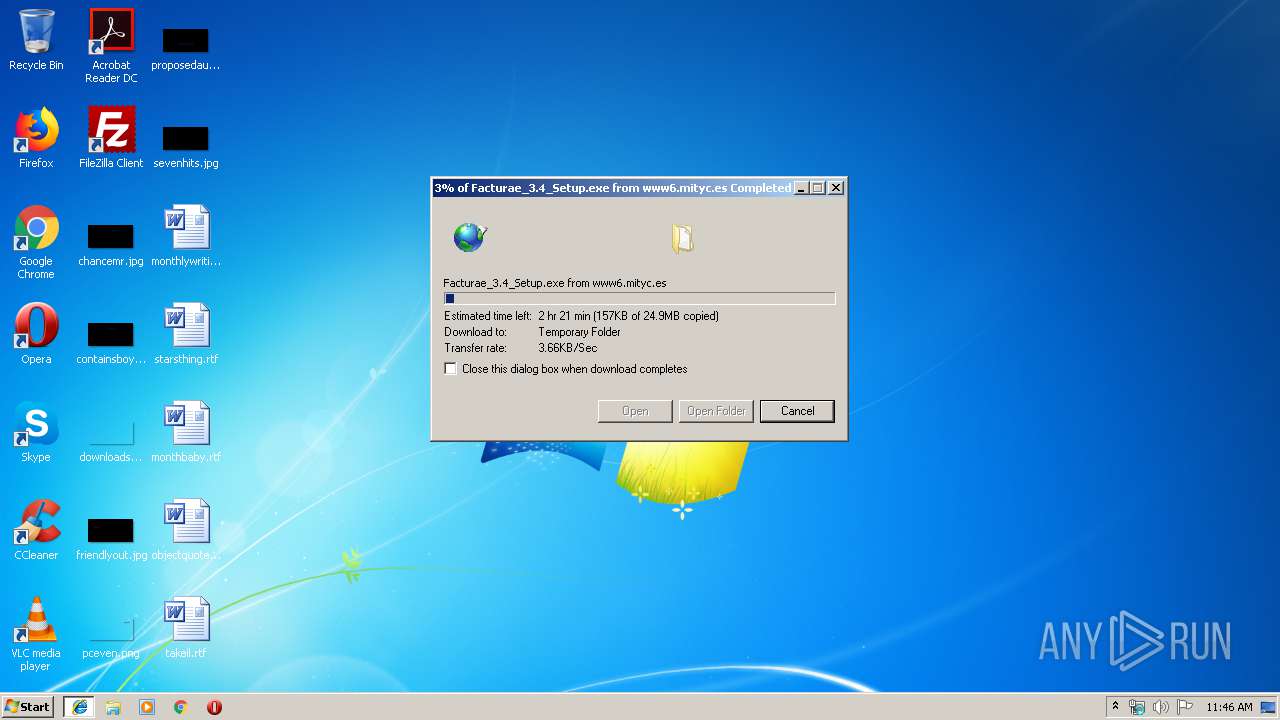Screen dimensions: 1280x720
Task: Click the disabled Open button
Action: point(635,411)
